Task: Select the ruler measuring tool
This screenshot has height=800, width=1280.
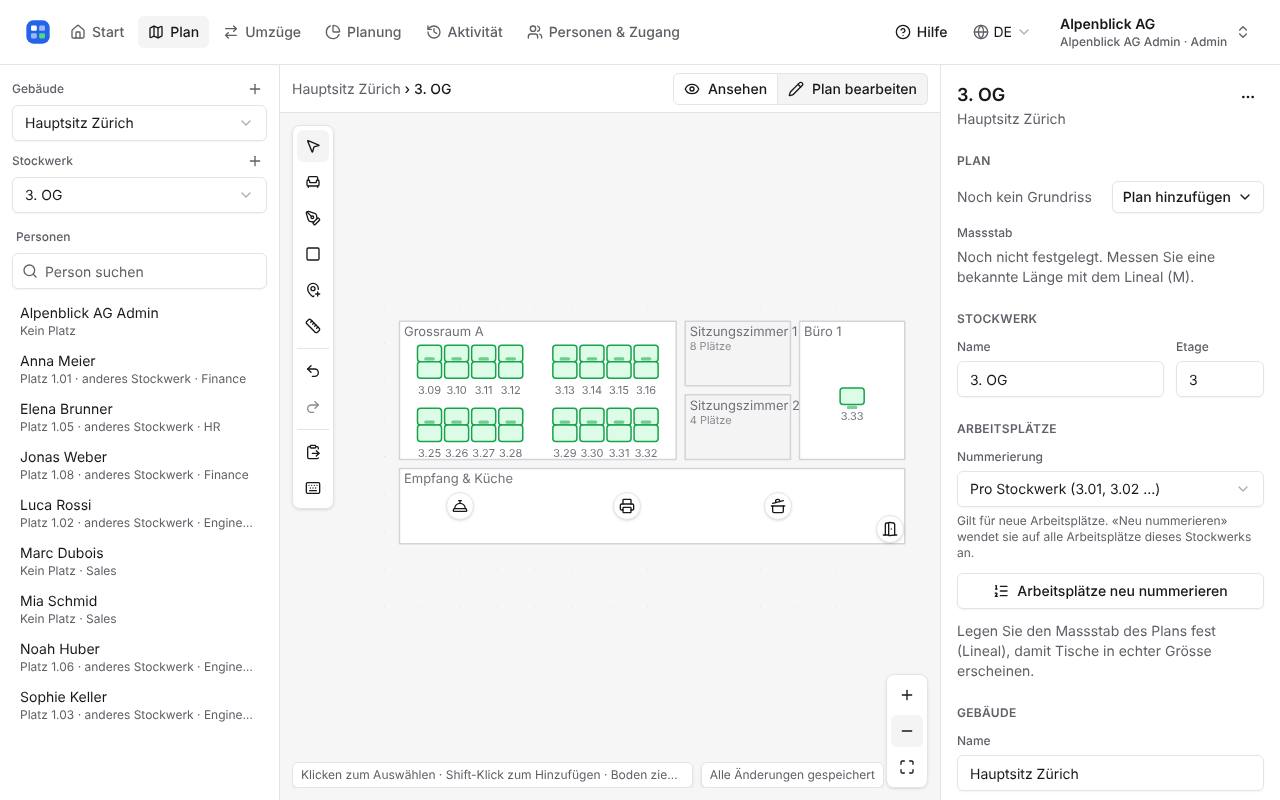Action: 313,326
